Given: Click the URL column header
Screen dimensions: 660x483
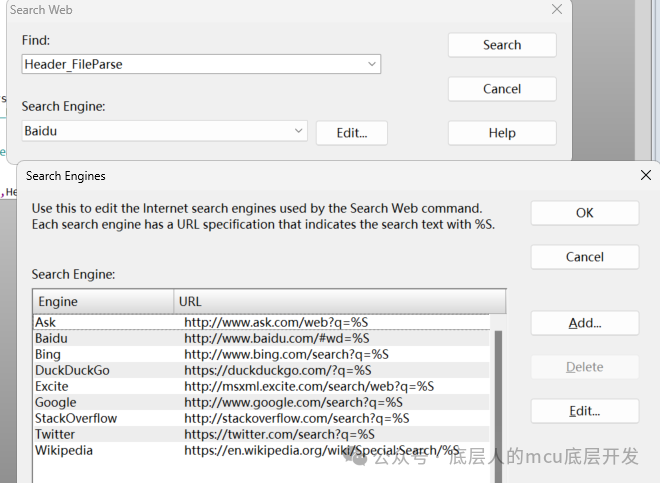Looking at the screenshot, I should coord(339,301).
